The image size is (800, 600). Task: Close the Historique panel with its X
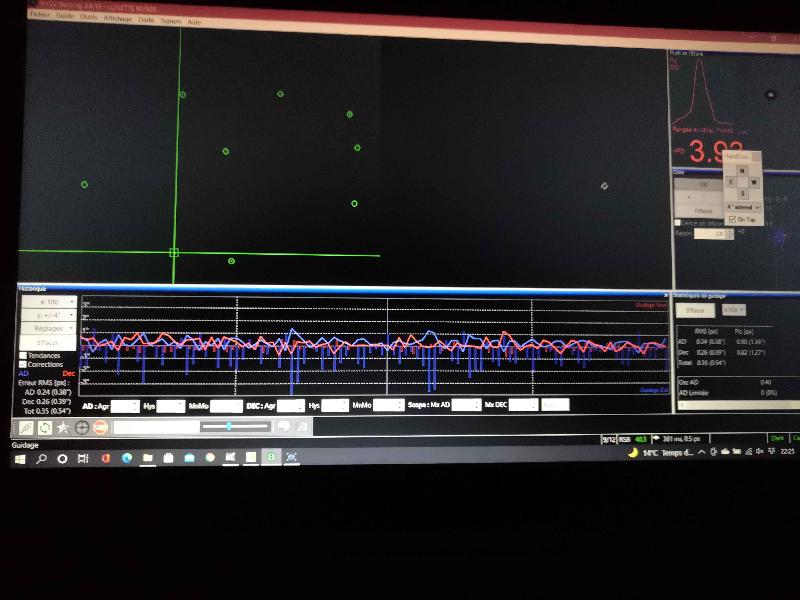click(666, 295)
